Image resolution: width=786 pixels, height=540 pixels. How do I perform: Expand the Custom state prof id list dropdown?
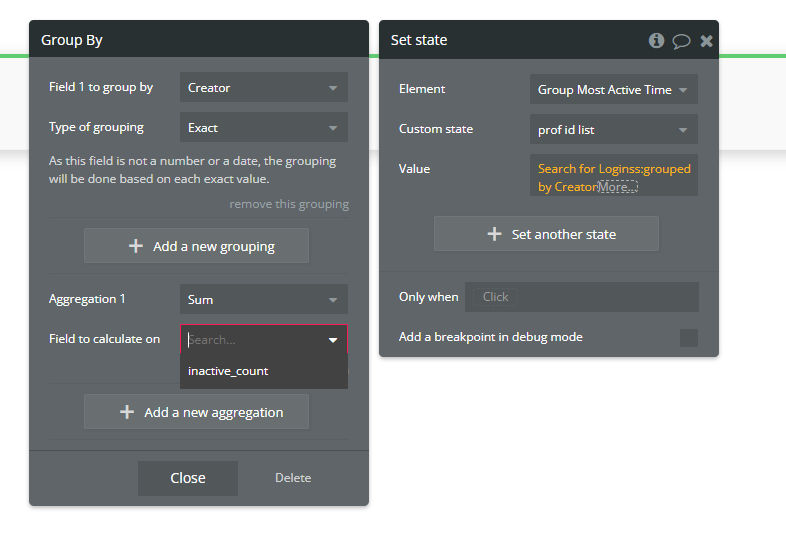coord(613,130)
